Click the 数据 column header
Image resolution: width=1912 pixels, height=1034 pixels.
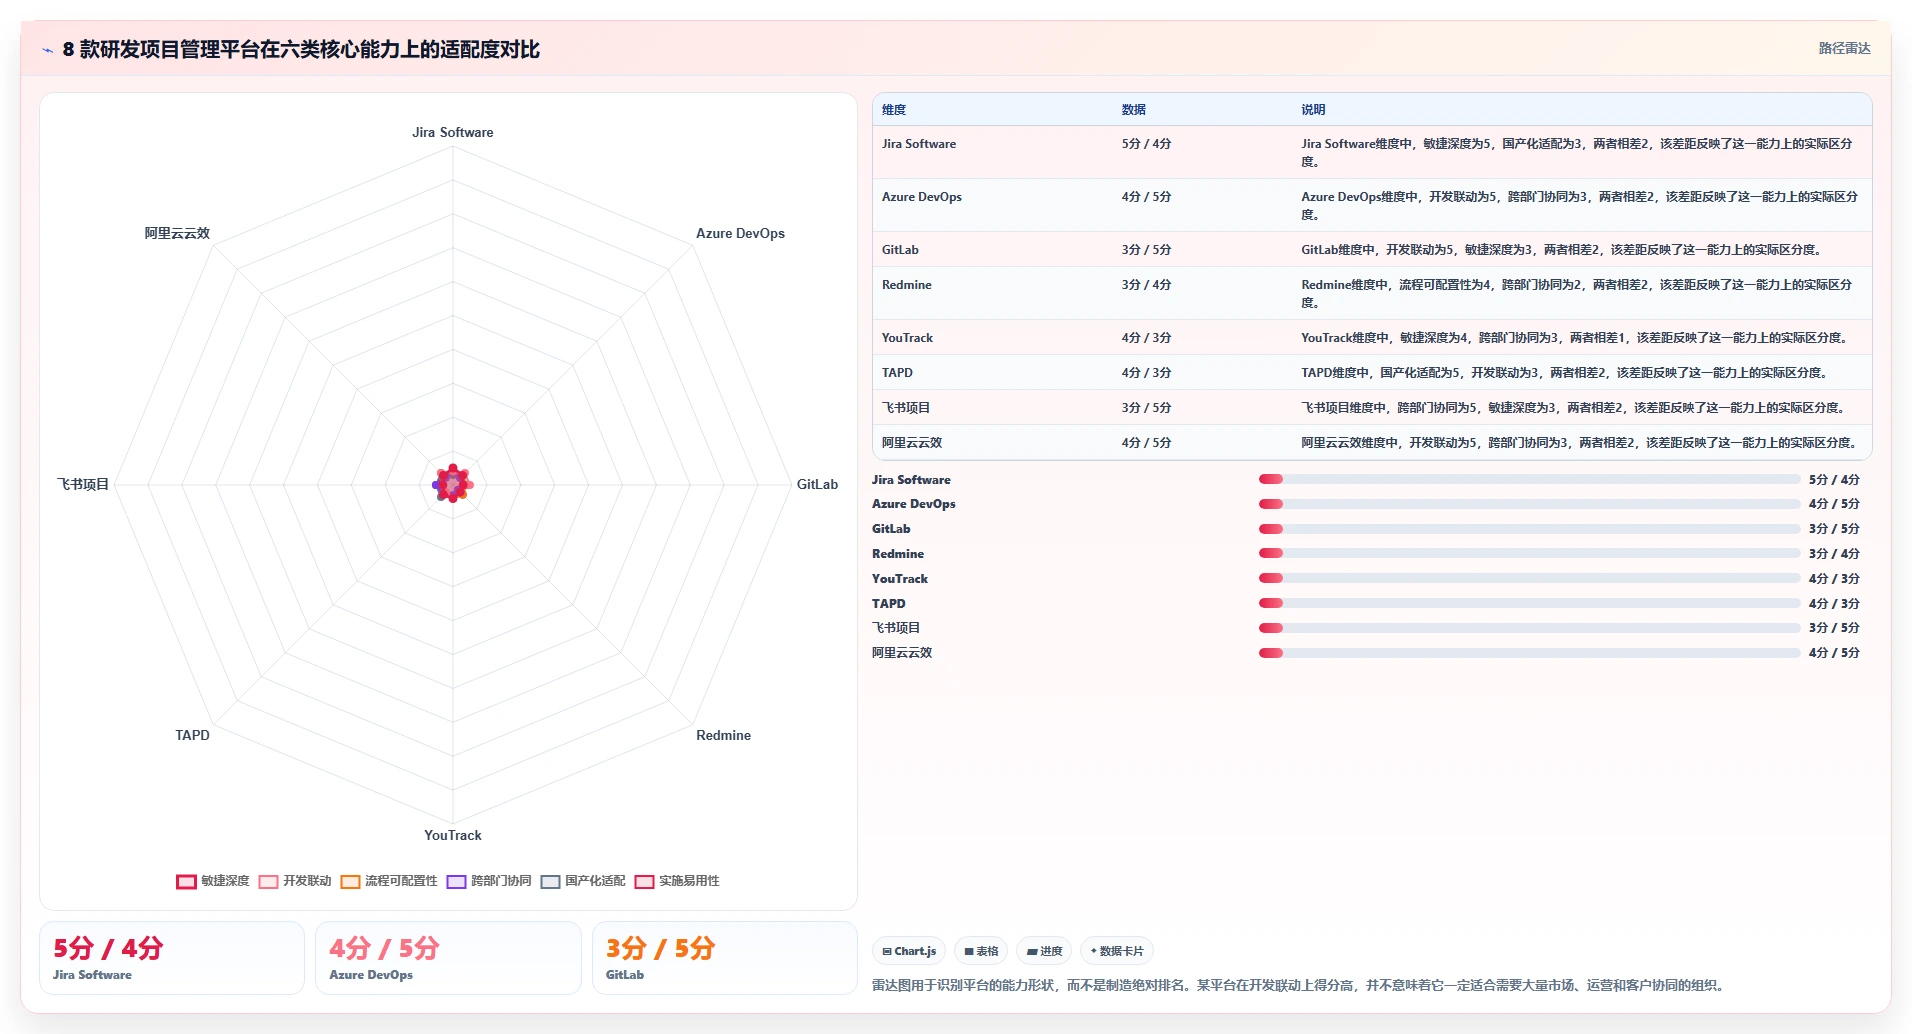coord(1133,110)
